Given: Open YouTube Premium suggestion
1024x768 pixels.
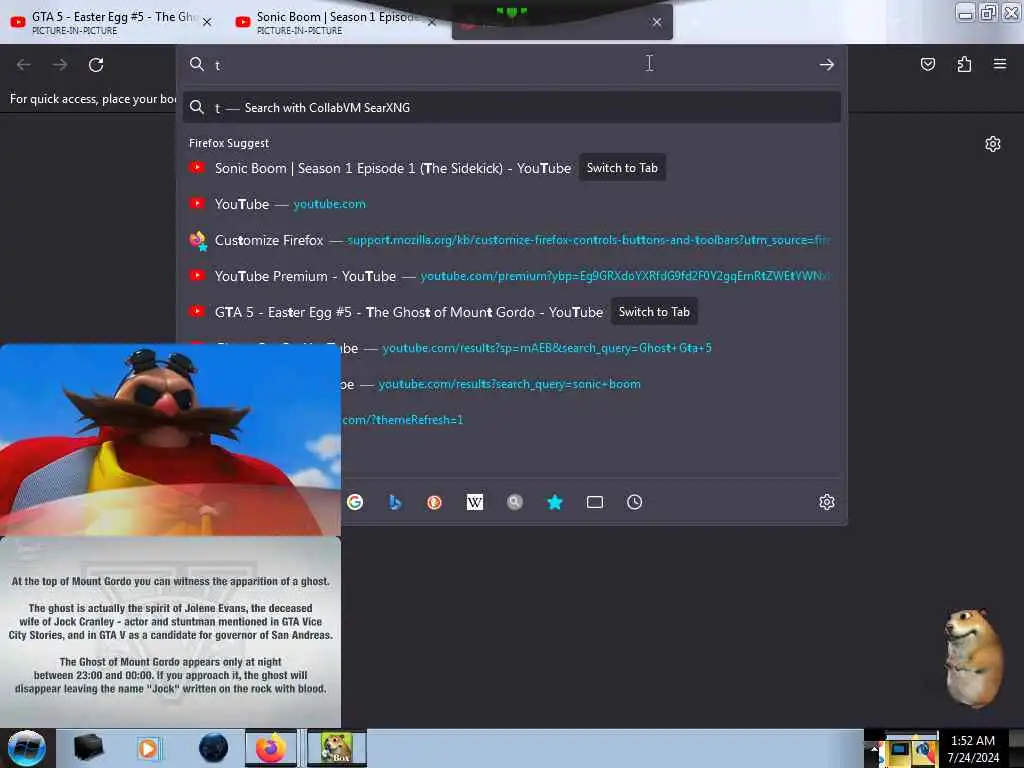Looking at the screenshot, I should [x=512, y=276].
